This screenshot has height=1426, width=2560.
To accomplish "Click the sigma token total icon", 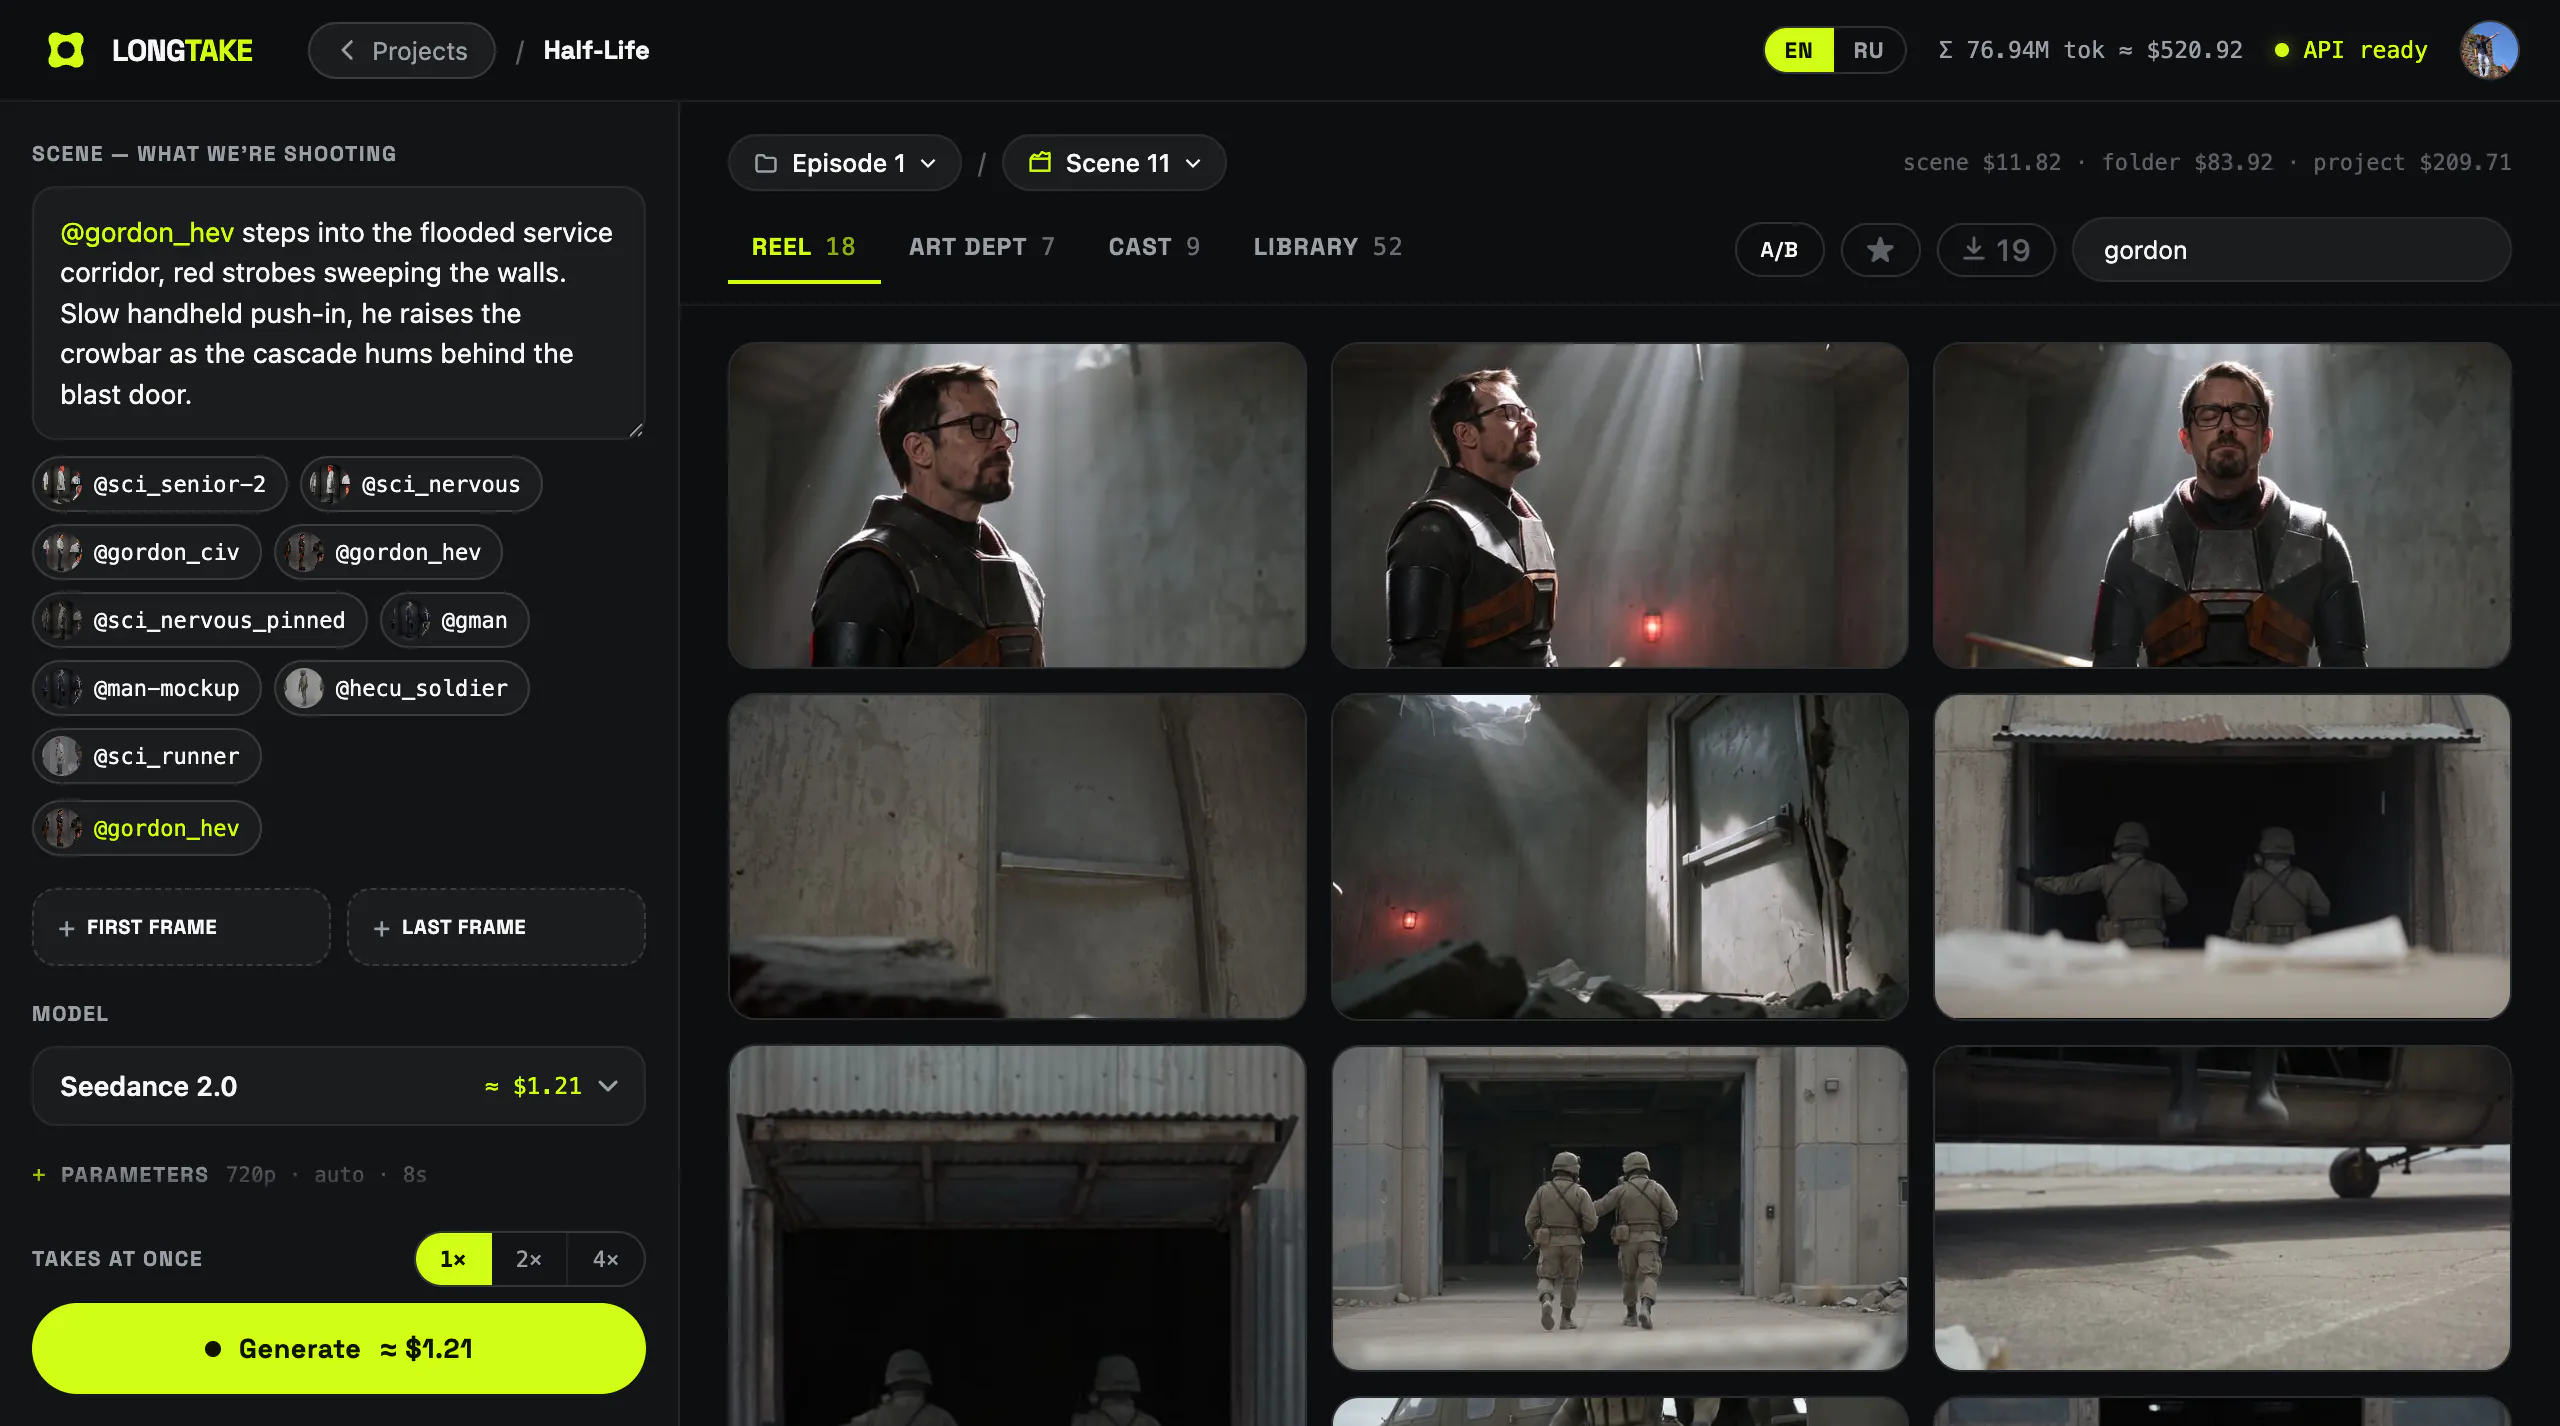I will click(x=1945, y=50).
